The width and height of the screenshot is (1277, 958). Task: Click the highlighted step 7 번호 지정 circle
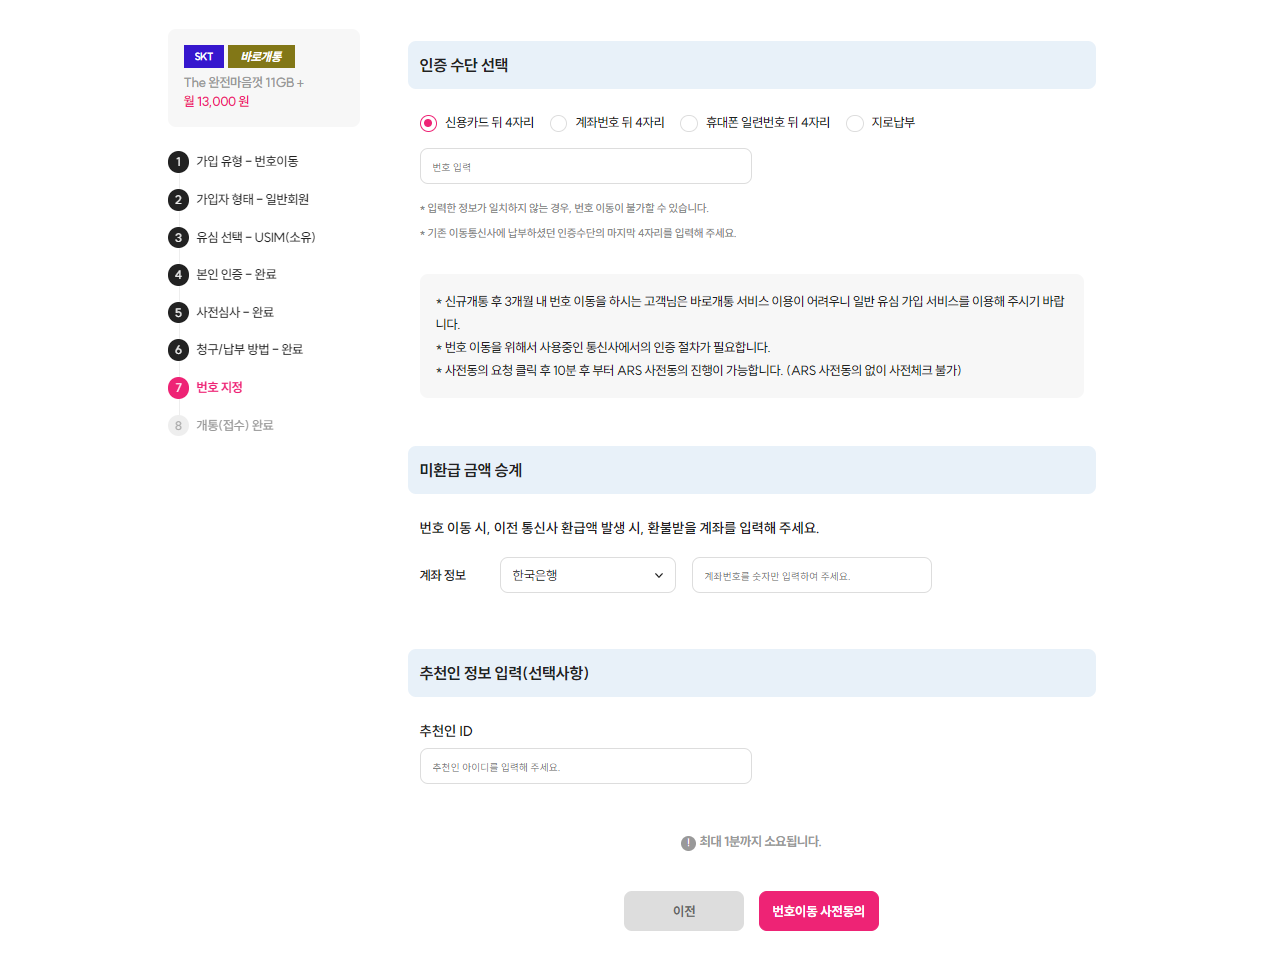[178, 388]
